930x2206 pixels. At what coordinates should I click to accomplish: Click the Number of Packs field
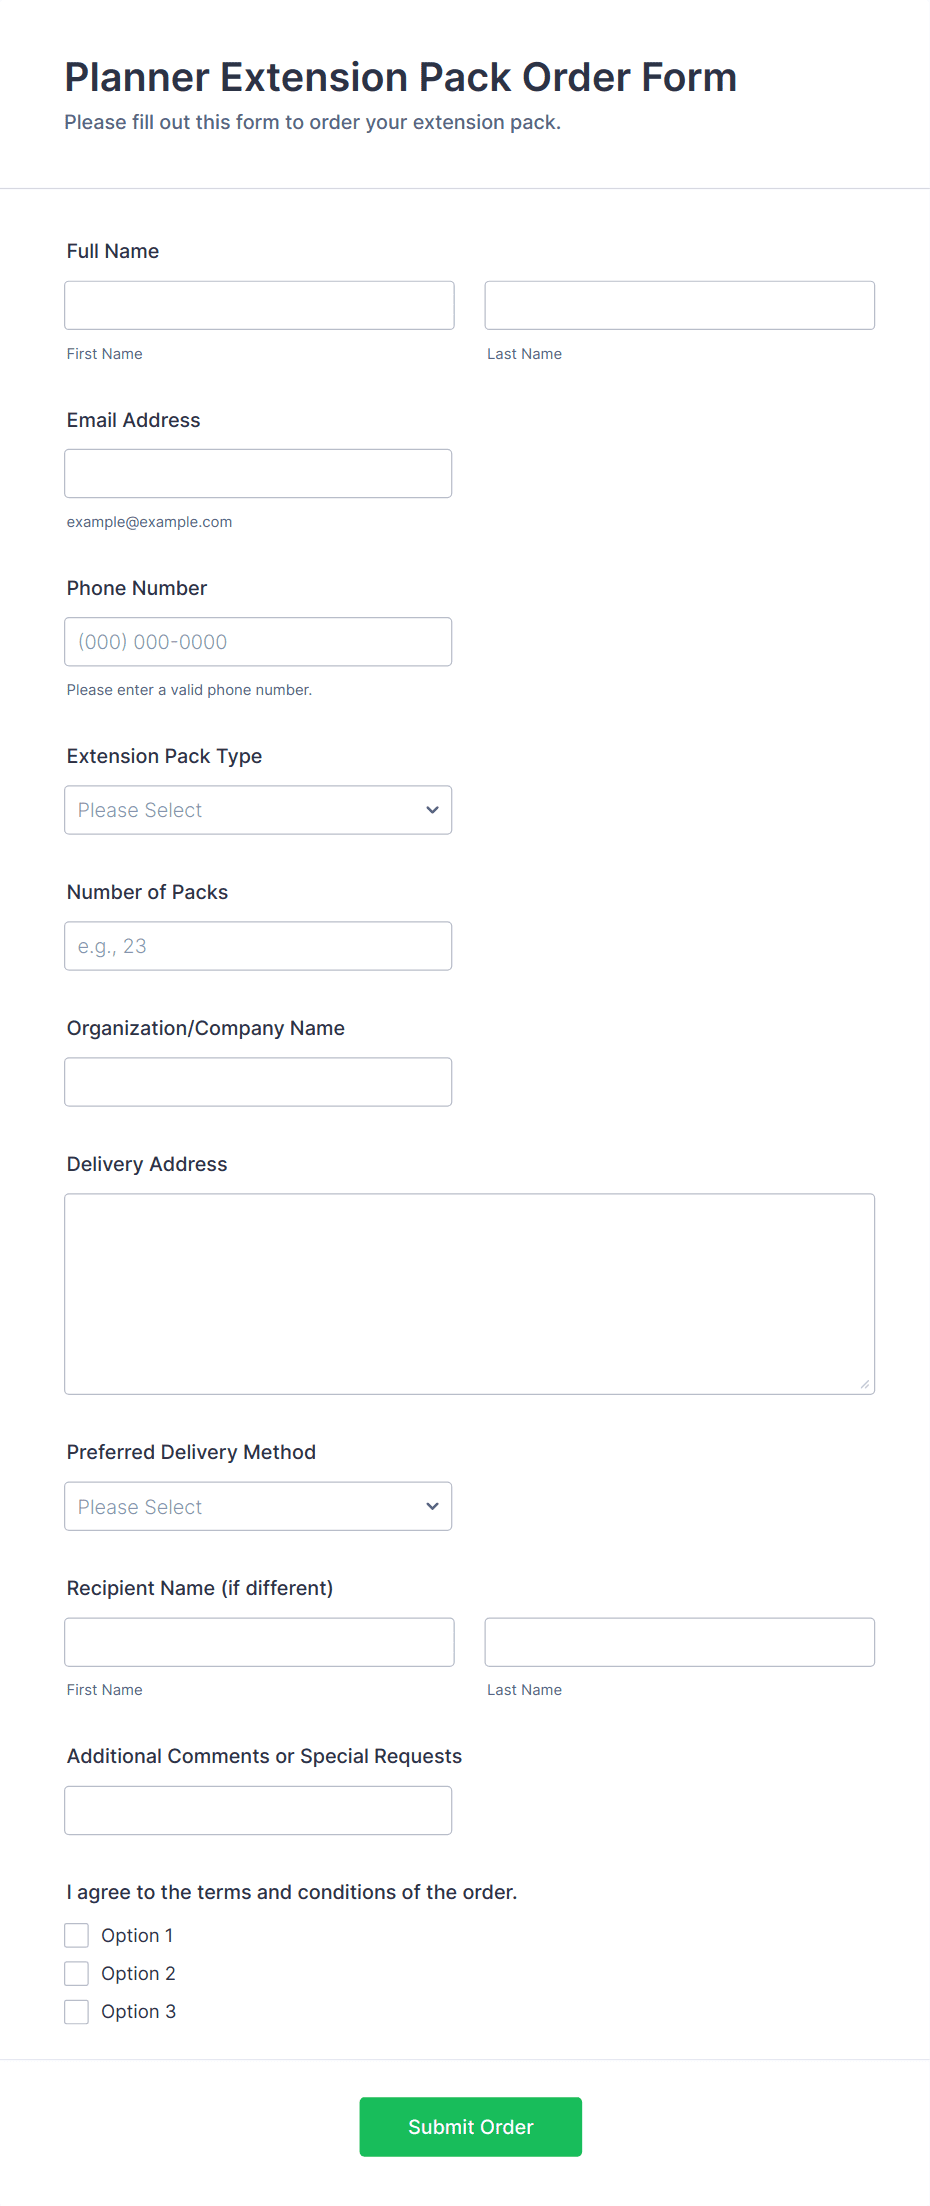click(258, 946)
